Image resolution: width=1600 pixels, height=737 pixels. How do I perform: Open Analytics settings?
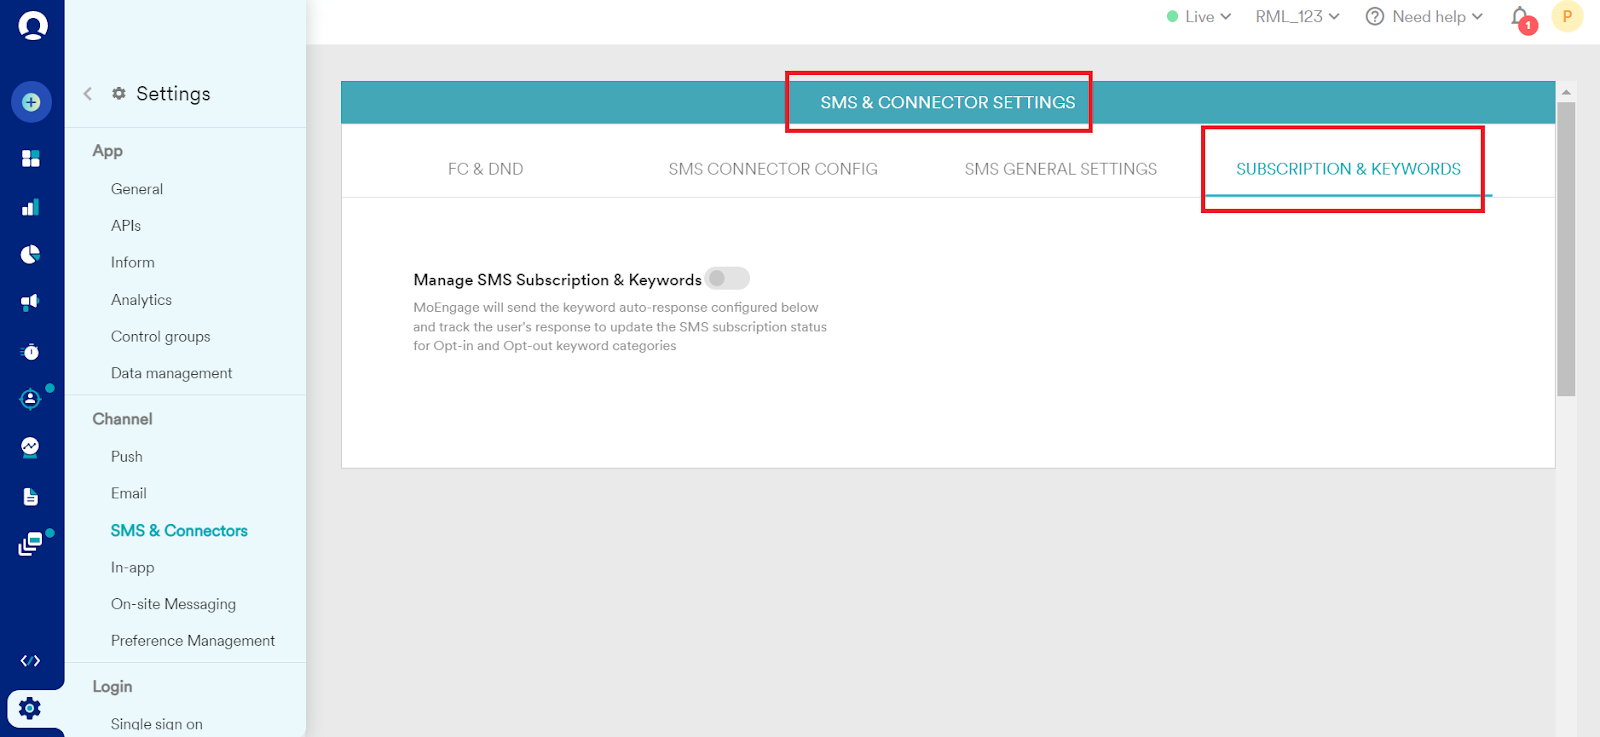[x=141, y=300]
